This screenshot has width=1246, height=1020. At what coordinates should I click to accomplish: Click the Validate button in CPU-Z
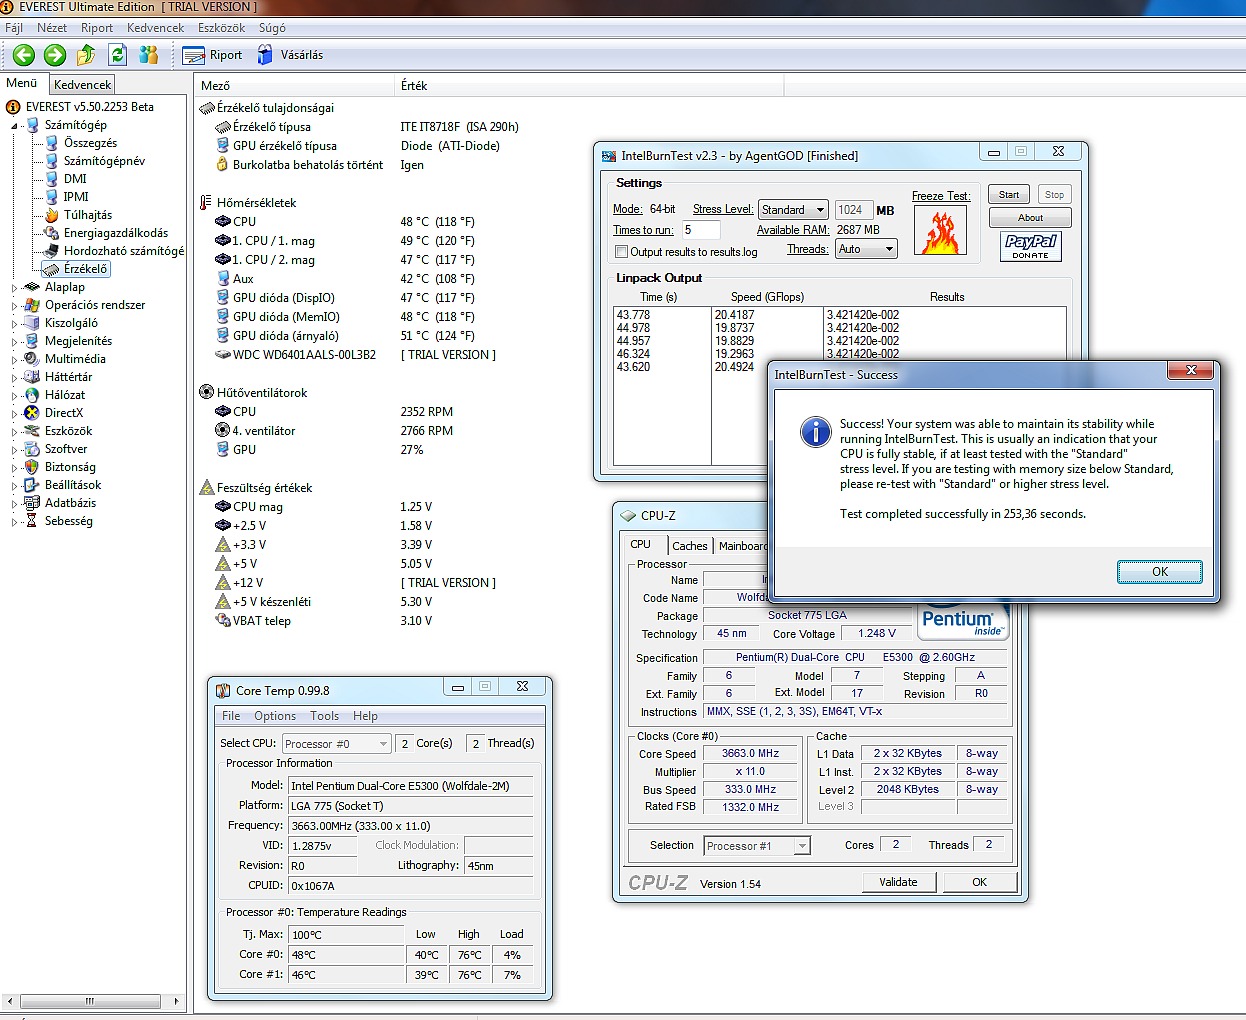tap(898, 882)
